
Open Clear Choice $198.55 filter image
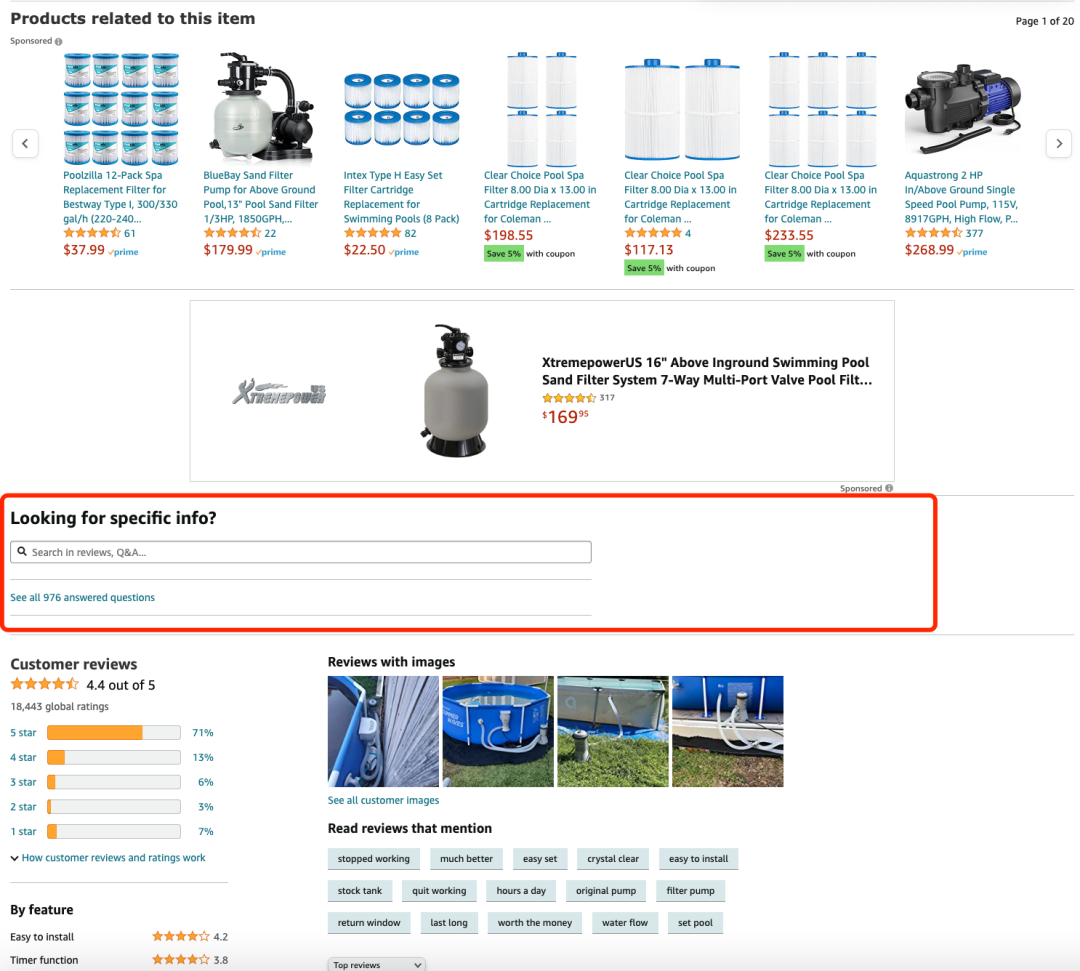click(x=542, y=109)
